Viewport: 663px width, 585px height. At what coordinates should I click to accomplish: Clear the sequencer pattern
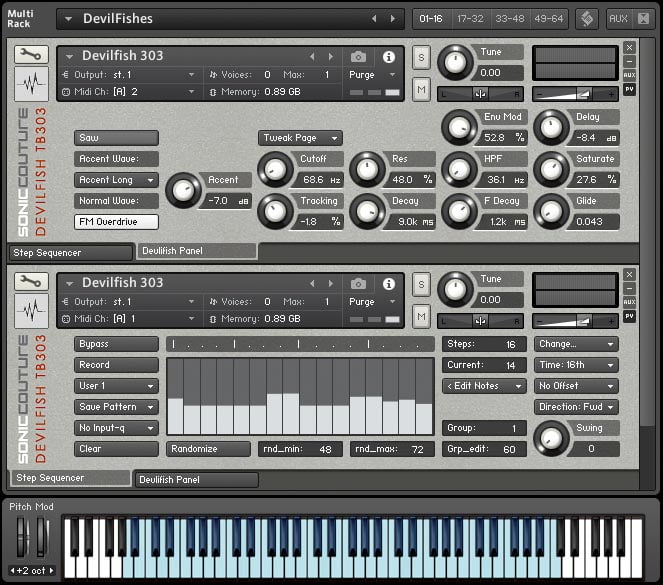click(116, 449)
